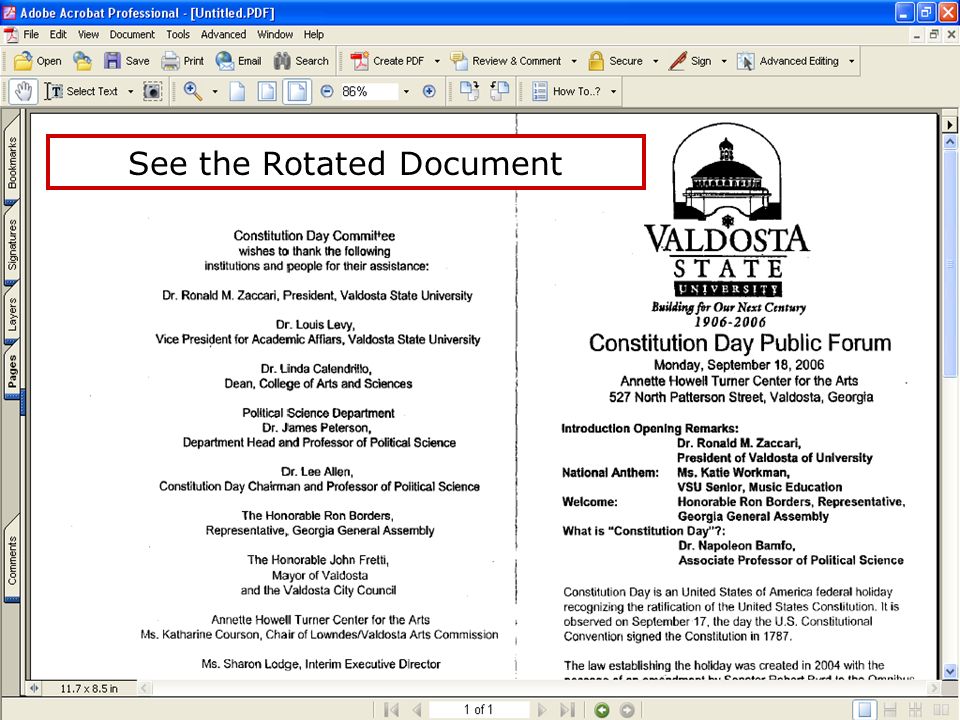Open the File menu
The height and width of the screenshot is (720, 960).
31,34
